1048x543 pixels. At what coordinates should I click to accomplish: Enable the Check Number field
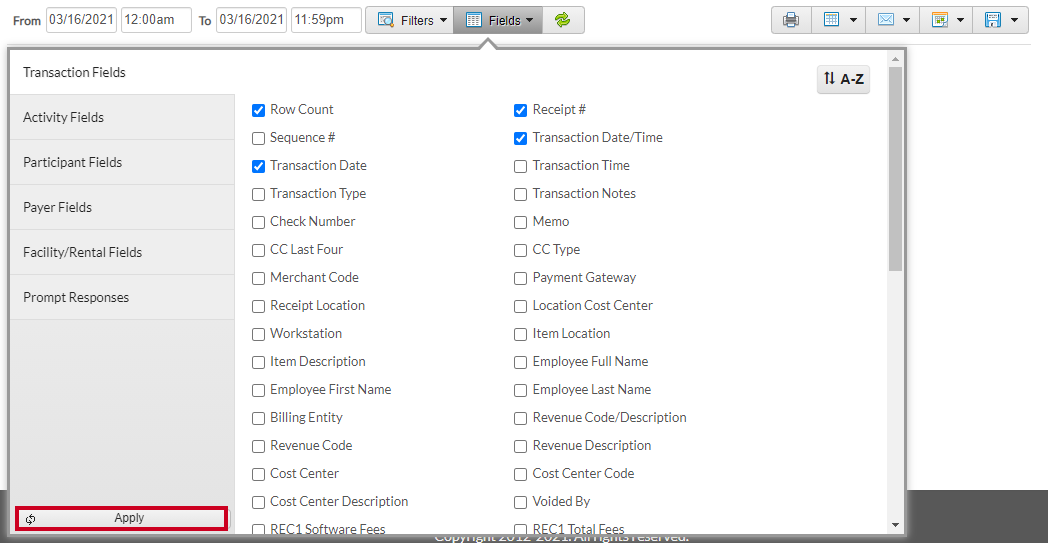[x=259, y=223]
